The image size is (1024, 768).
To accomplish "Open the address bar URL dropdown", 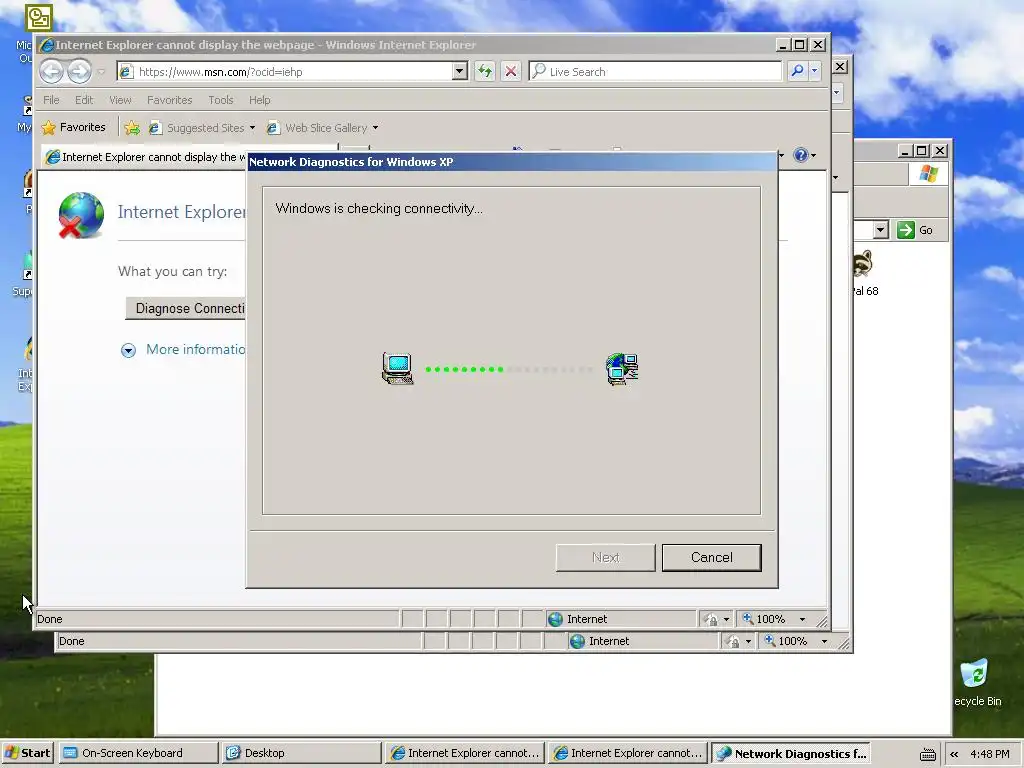I will [x=460, y=71].
